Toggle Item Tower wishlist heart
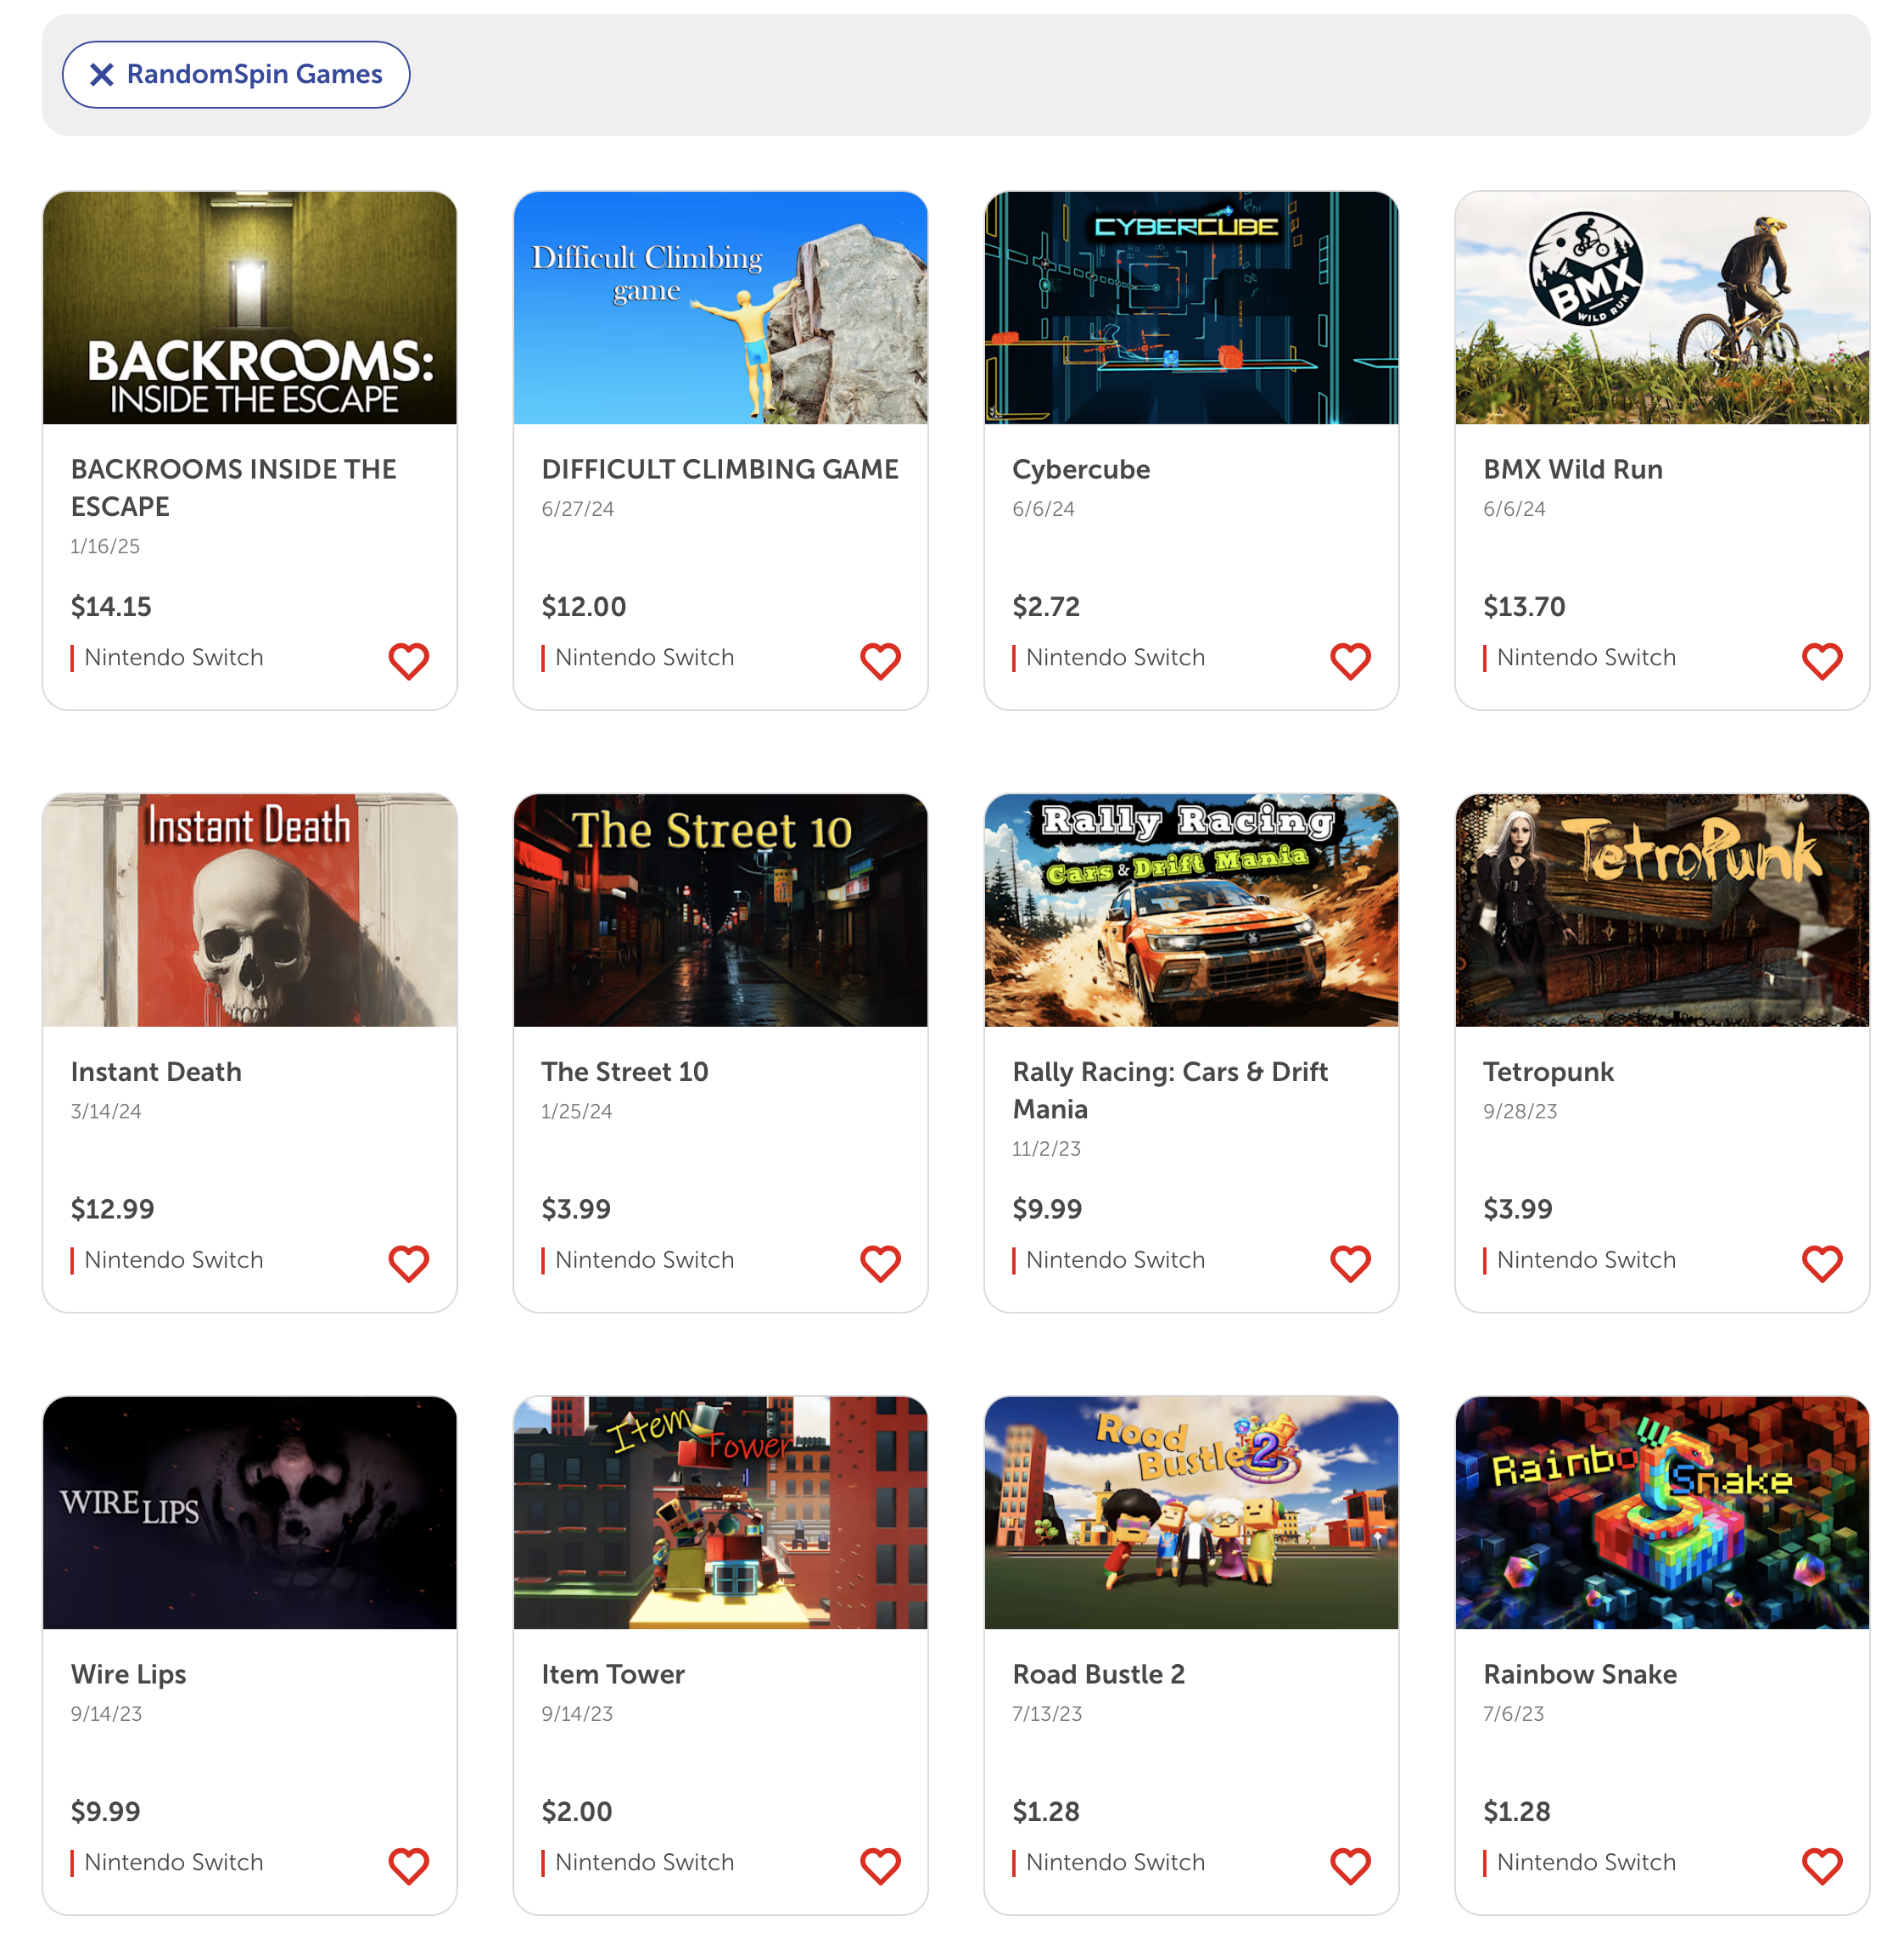Screen dimensions: 1904x1933 click(x=880, y=1865)
